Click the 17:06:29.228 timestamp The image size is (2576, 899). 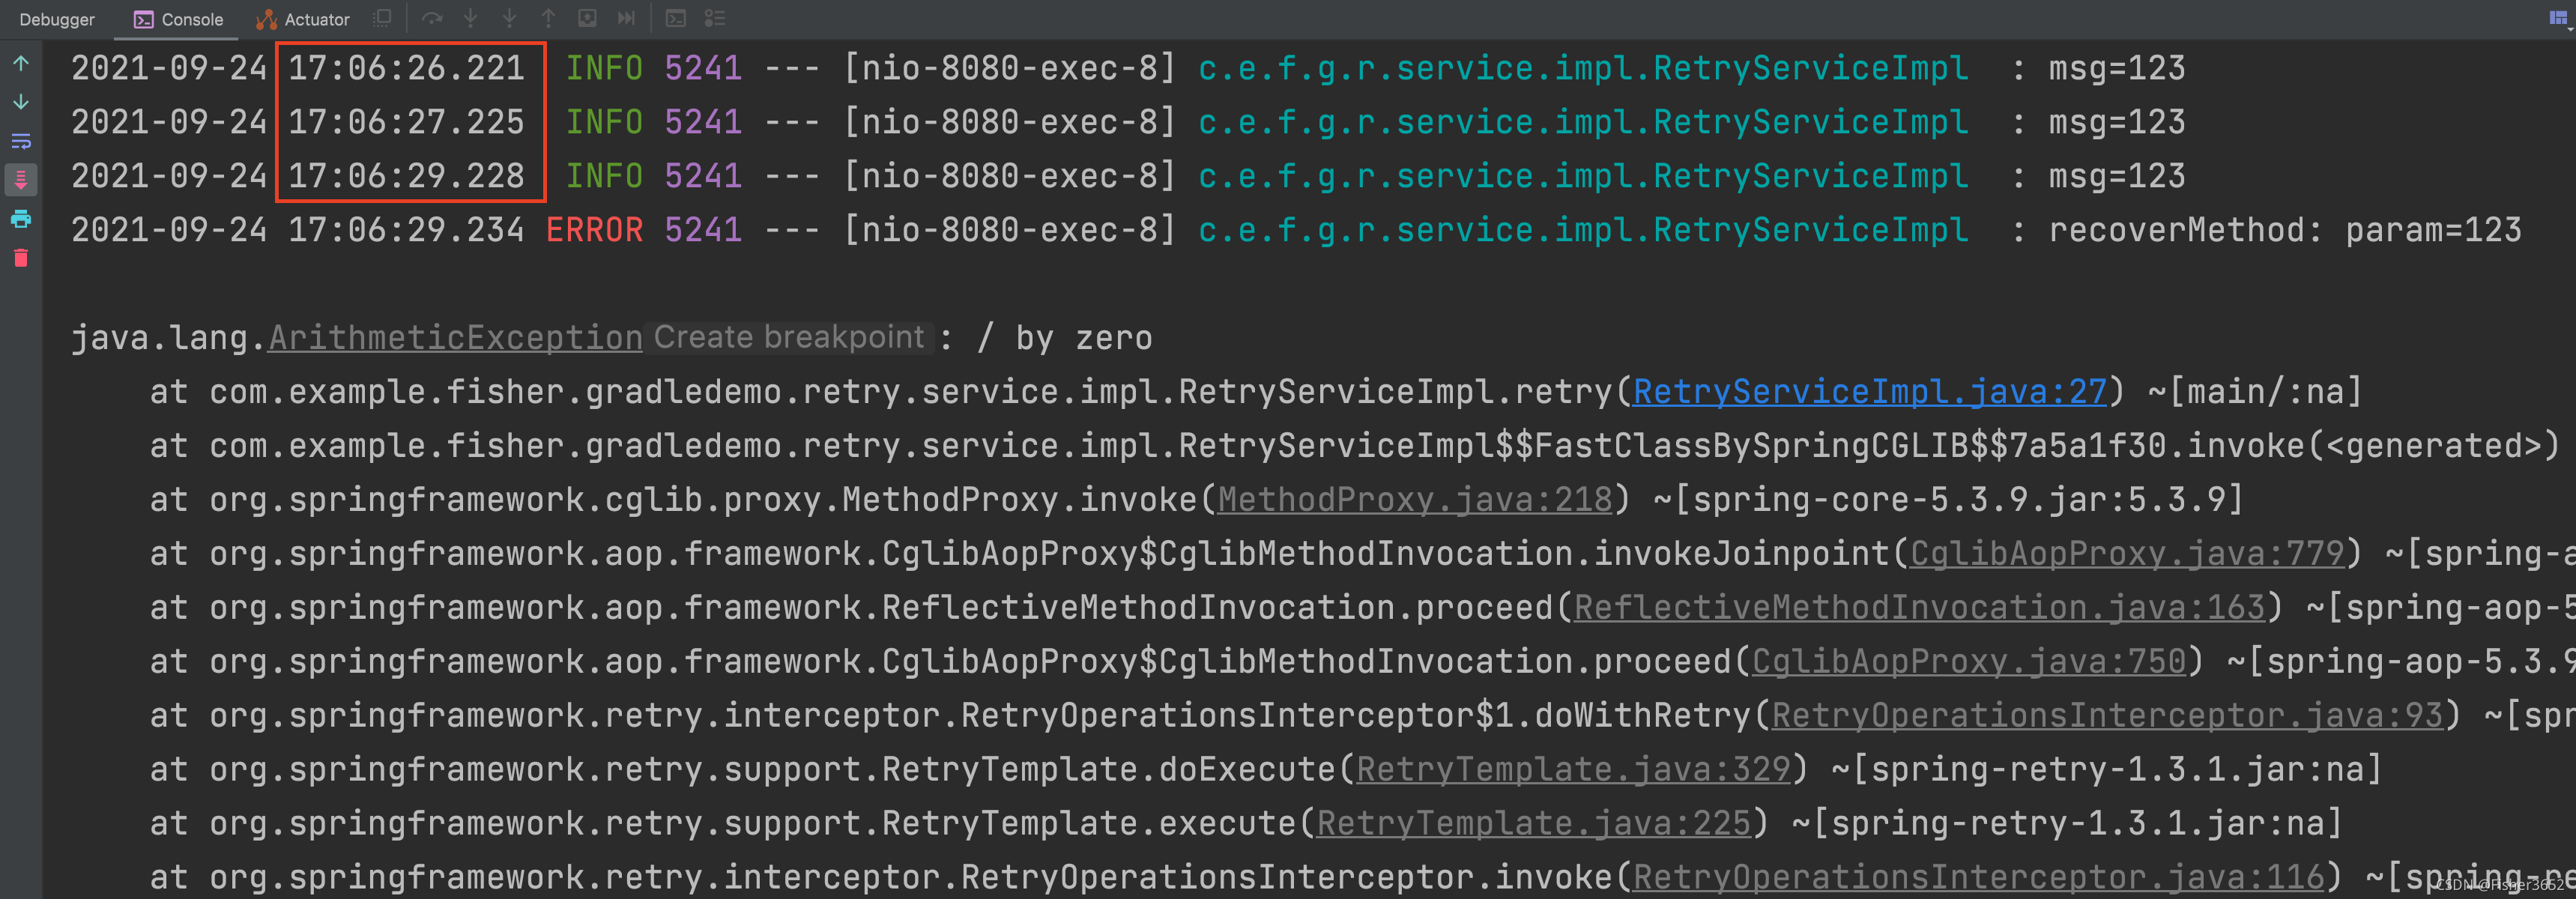pos(406,176)
